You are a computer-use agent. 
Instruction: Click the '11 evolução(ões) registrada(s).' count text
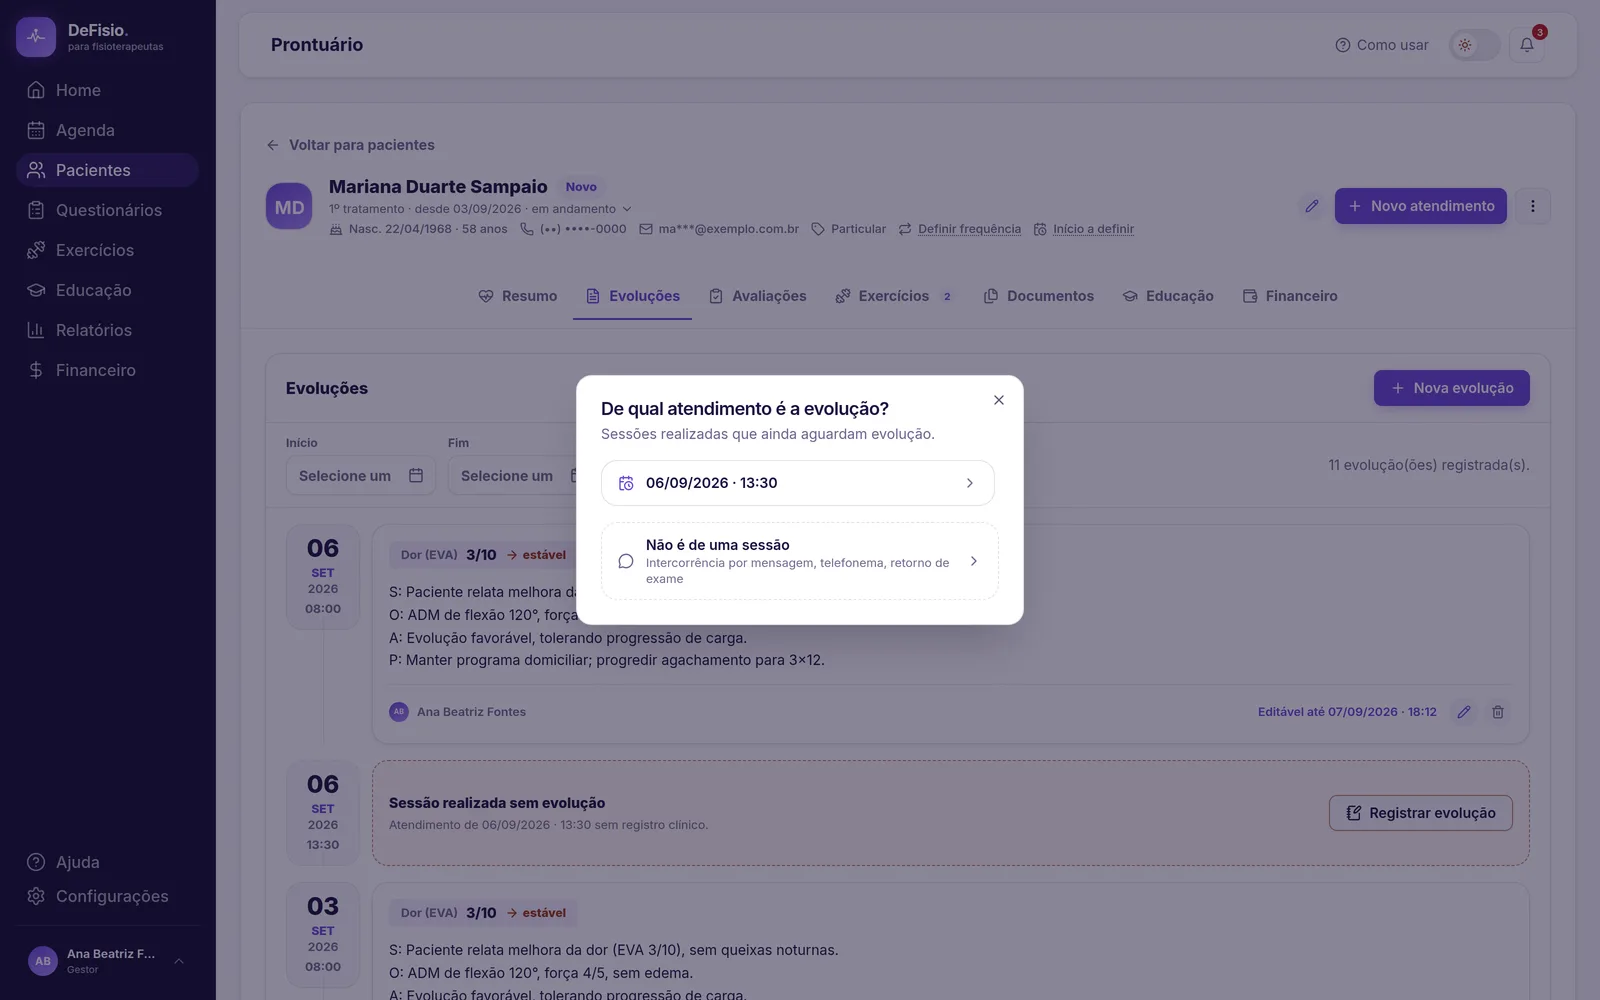(x=1429, y=465)
